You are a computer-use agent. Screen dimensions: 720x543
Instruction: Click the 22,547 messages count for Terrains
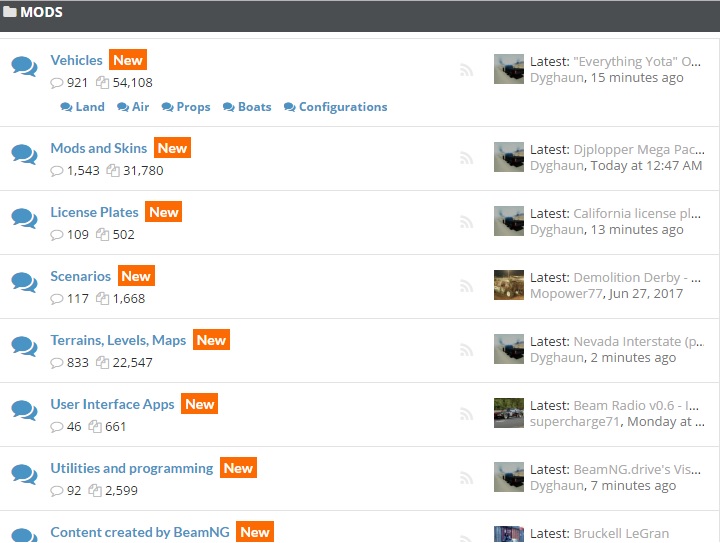coord(133,363)
